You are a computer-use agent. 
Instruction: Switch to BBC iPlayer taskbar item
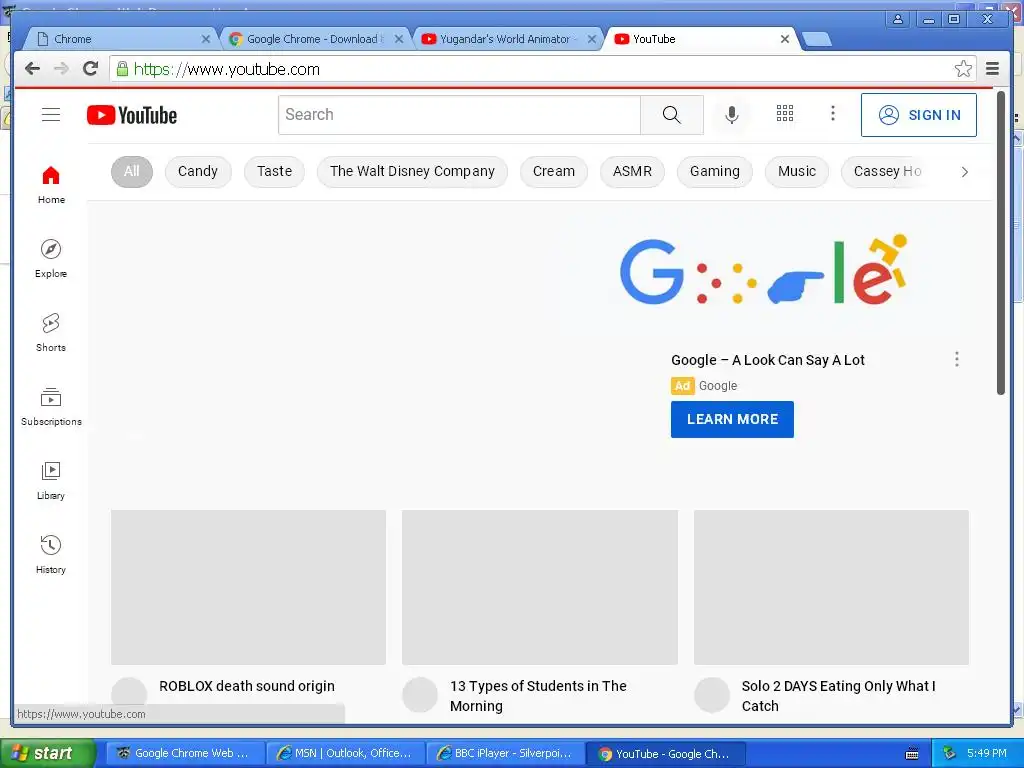pos(506,753)
